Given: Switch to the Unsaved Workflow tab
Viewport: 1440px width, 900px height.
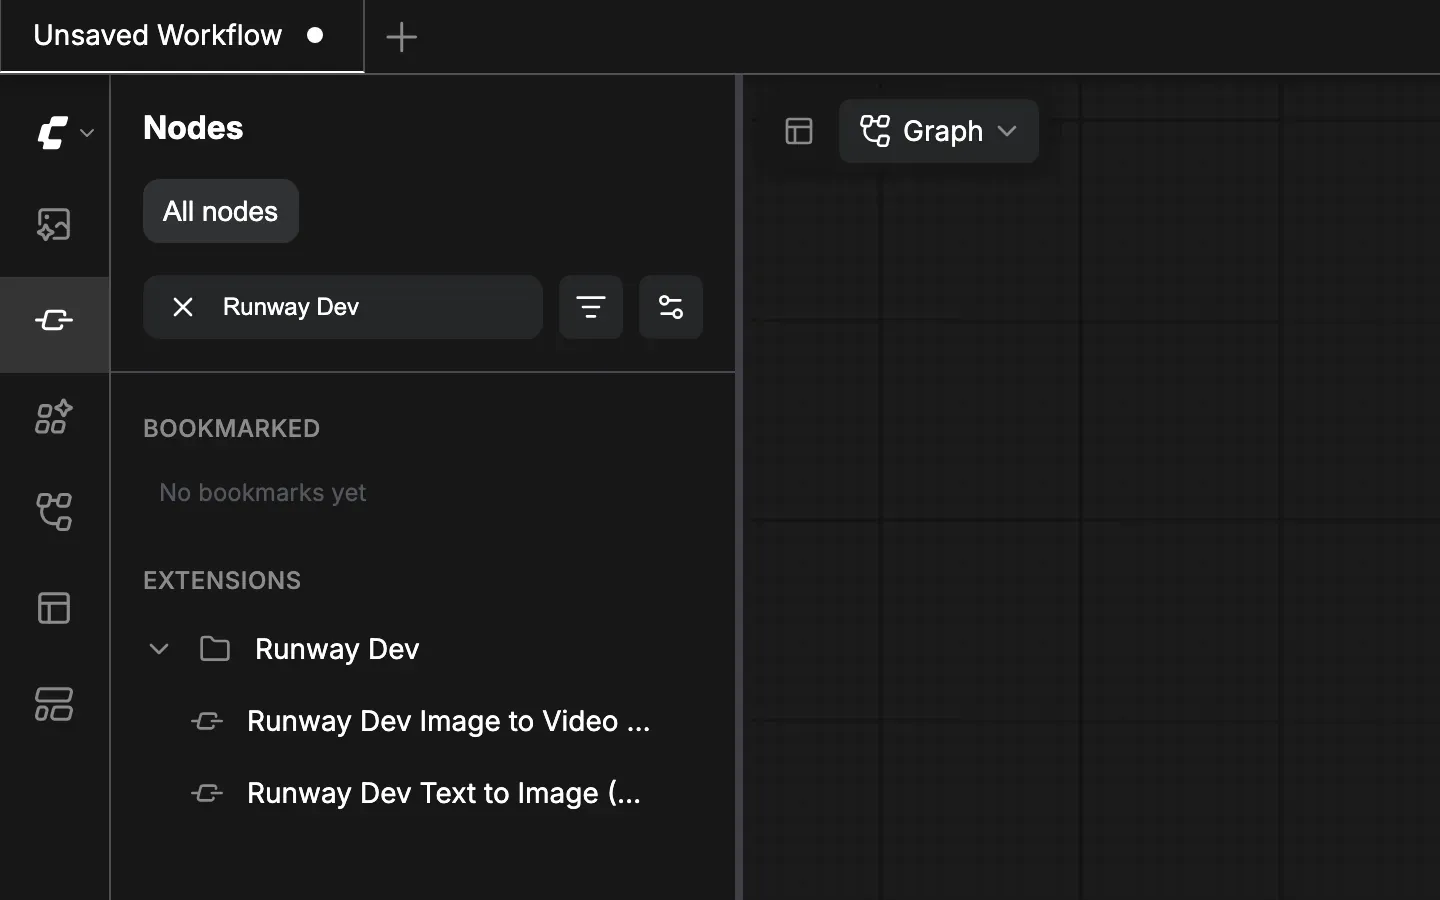Looking at the screenshot, I should point(182,36).
